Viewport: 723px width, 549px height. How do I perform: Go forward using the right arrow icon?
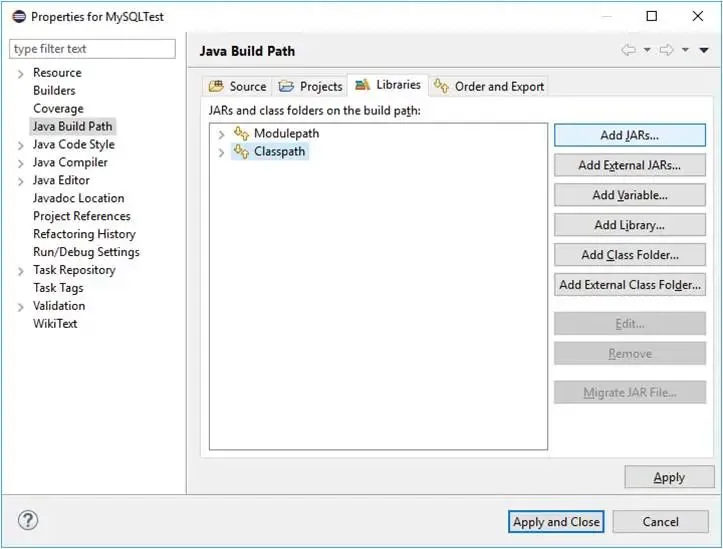tap(666, 50)
